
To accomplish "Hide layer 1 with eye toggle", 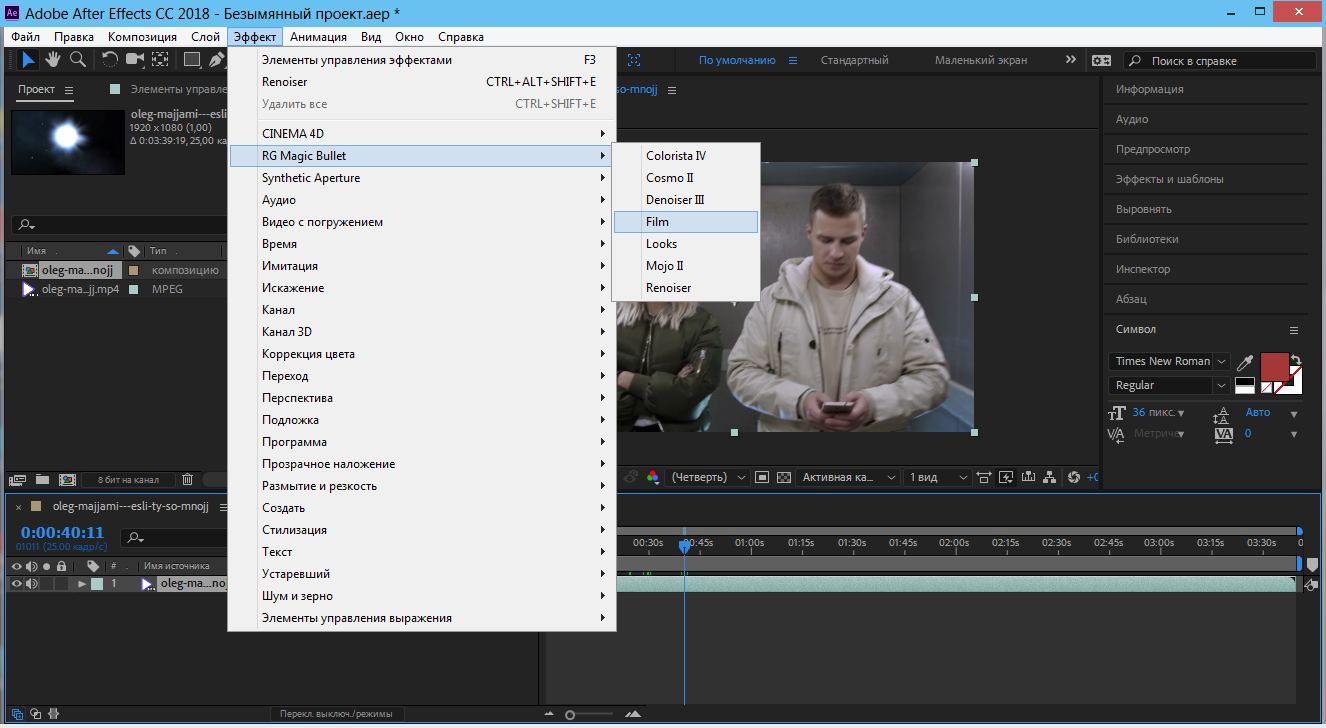I will [16, 584].
